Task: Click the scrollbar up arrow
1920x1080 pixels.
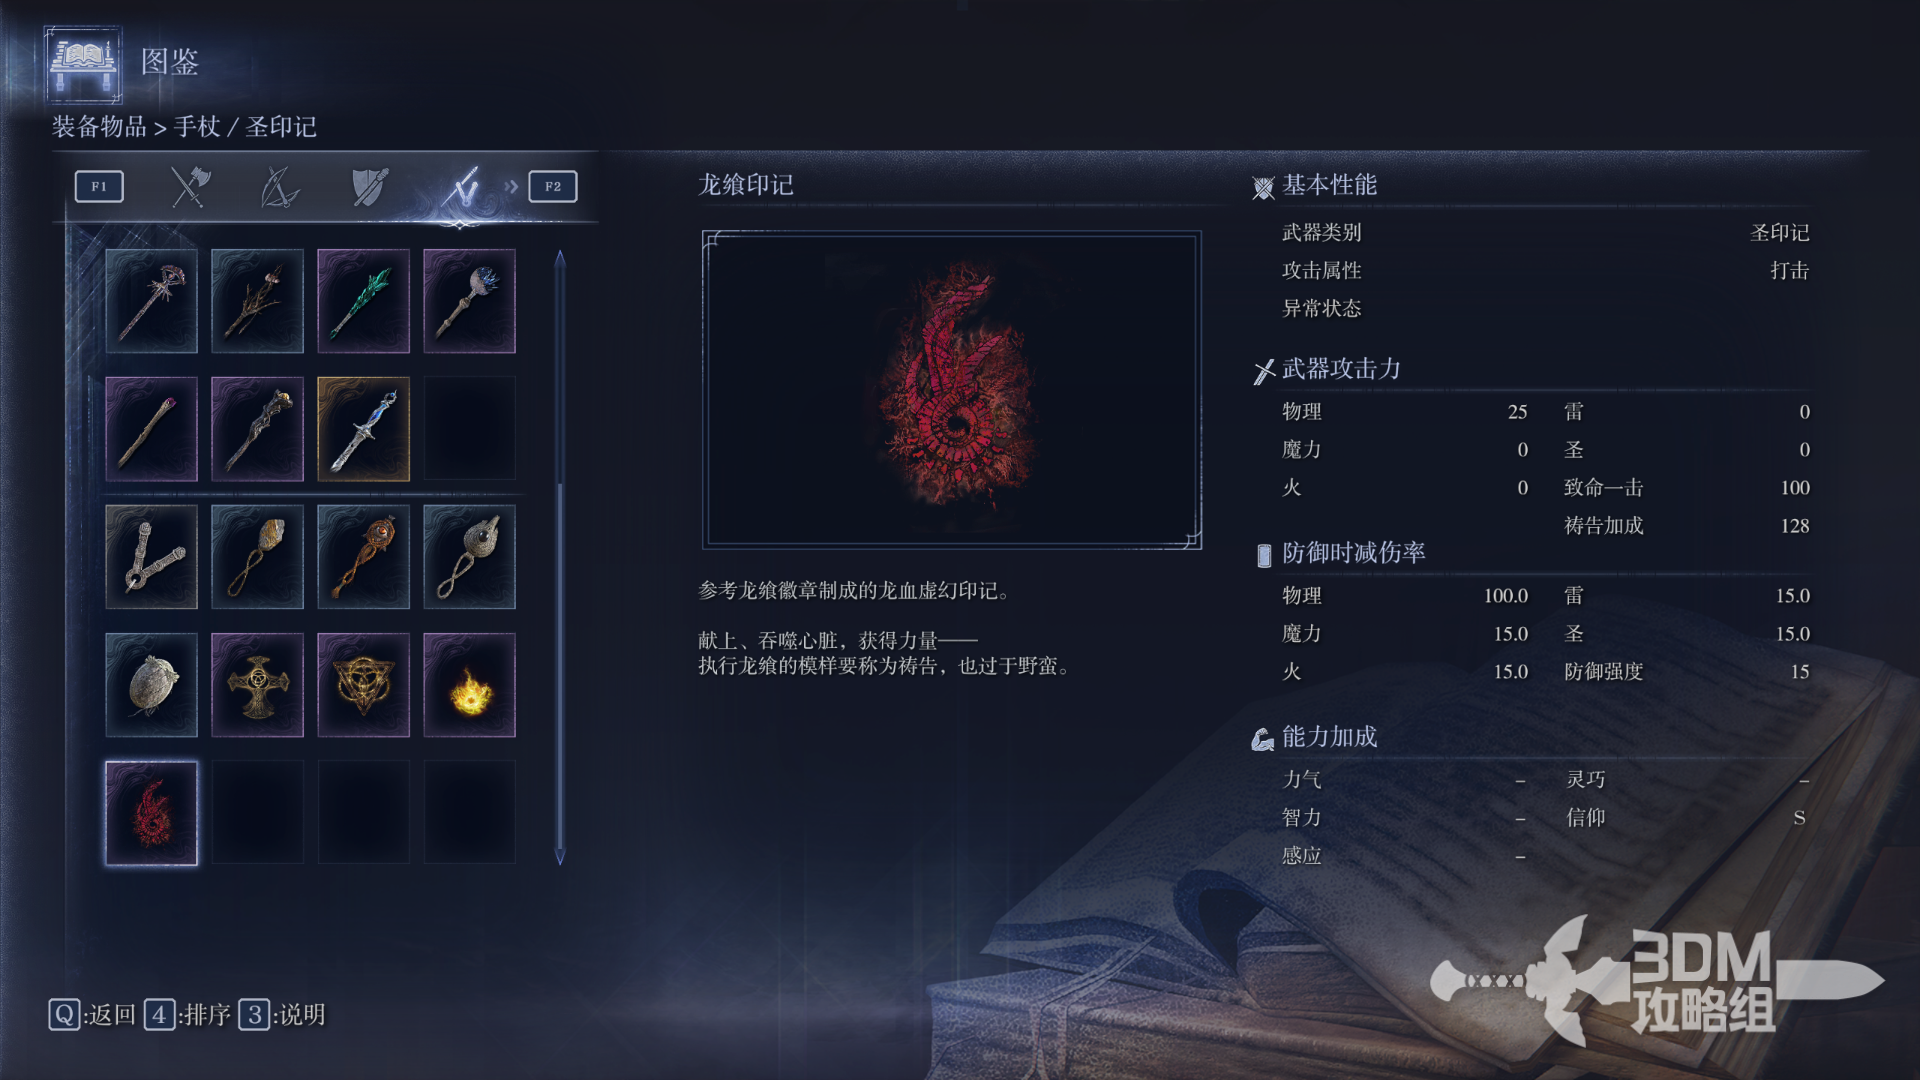Action: [560, 258]
